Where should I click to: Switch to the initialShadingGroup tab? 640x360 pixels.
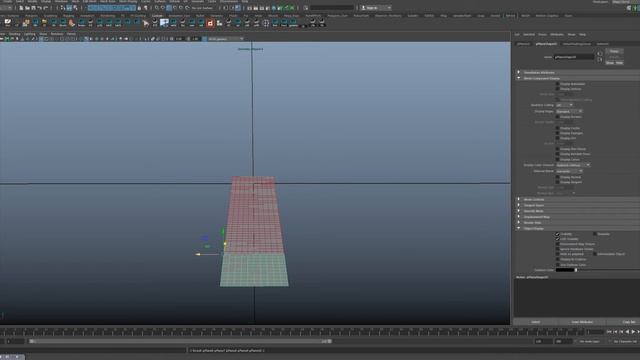click(576, 44)
